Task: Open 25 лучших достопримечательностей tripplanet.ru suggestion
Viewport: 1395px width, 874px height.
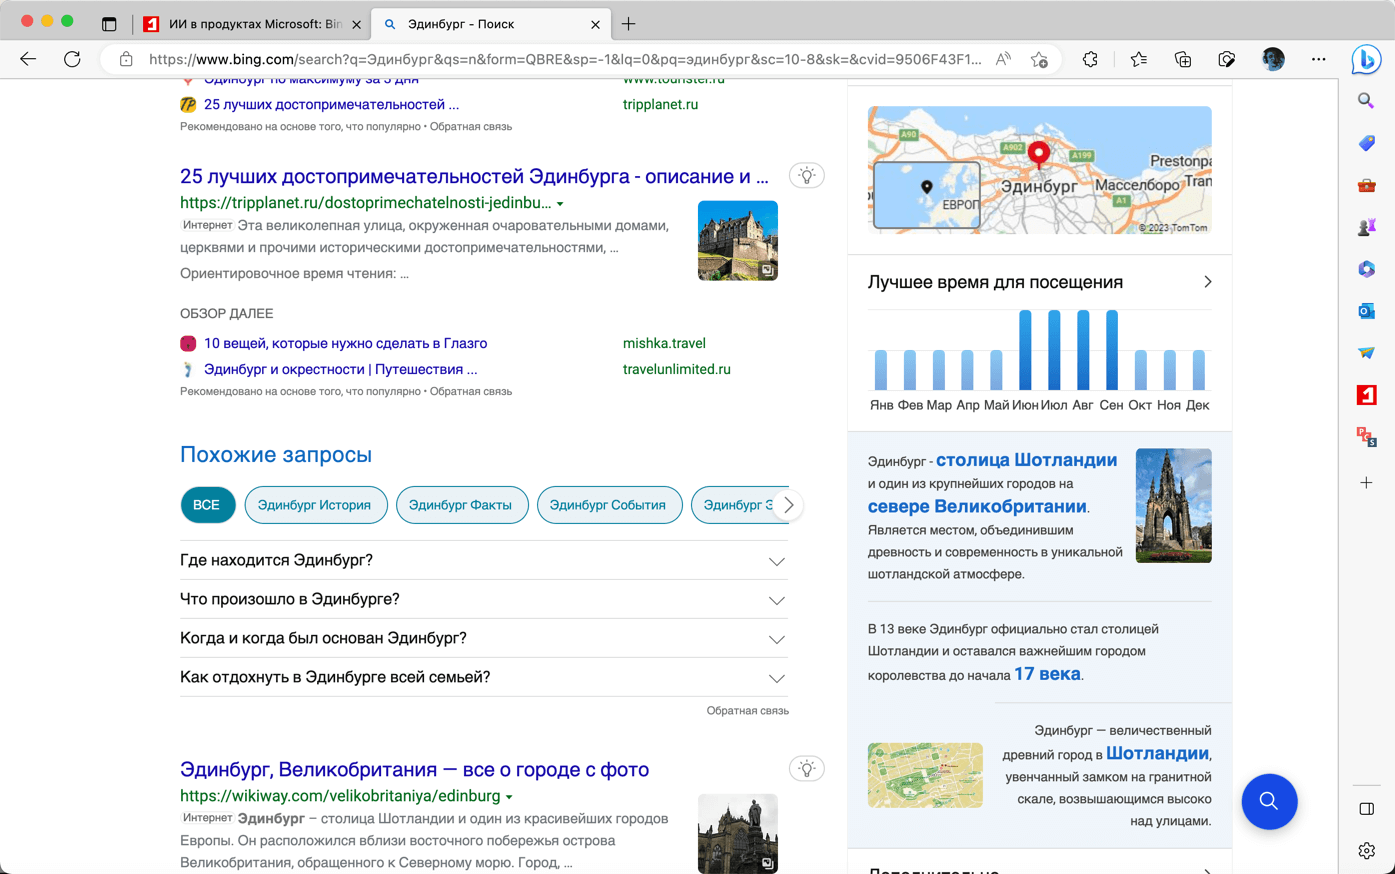Action: pyautogui.click(x=331, y=104)
